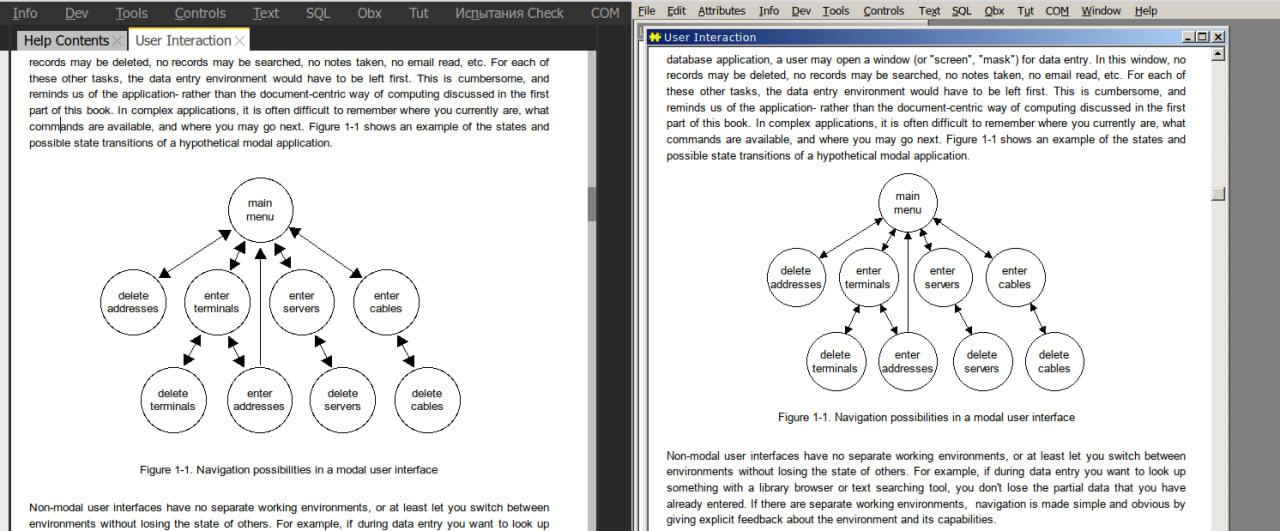The width and height of the screenshot is (1280, 531).
Task: Open the Controls menu in dark left menu bar
Action: pyautogui.click(x=200, y=13)
